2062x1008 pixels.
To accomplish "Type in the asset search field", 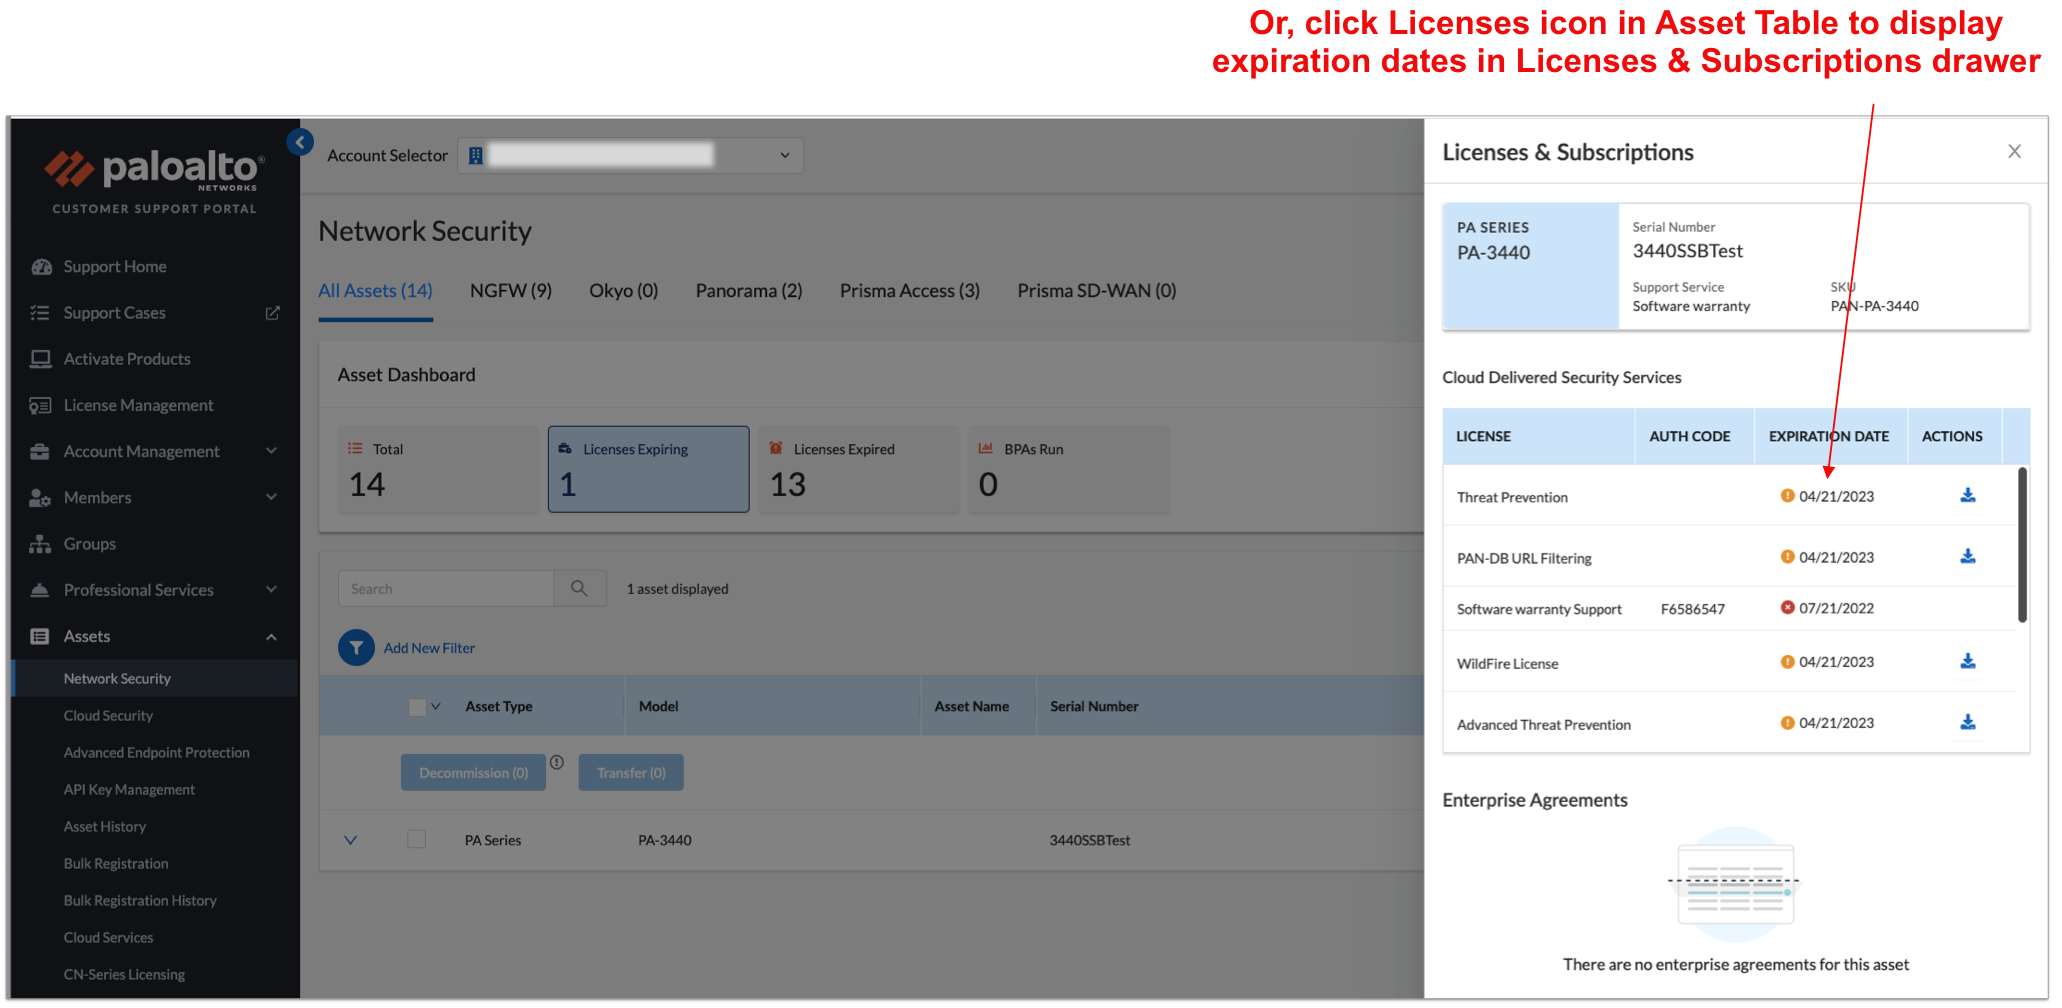I will [450, 588].
